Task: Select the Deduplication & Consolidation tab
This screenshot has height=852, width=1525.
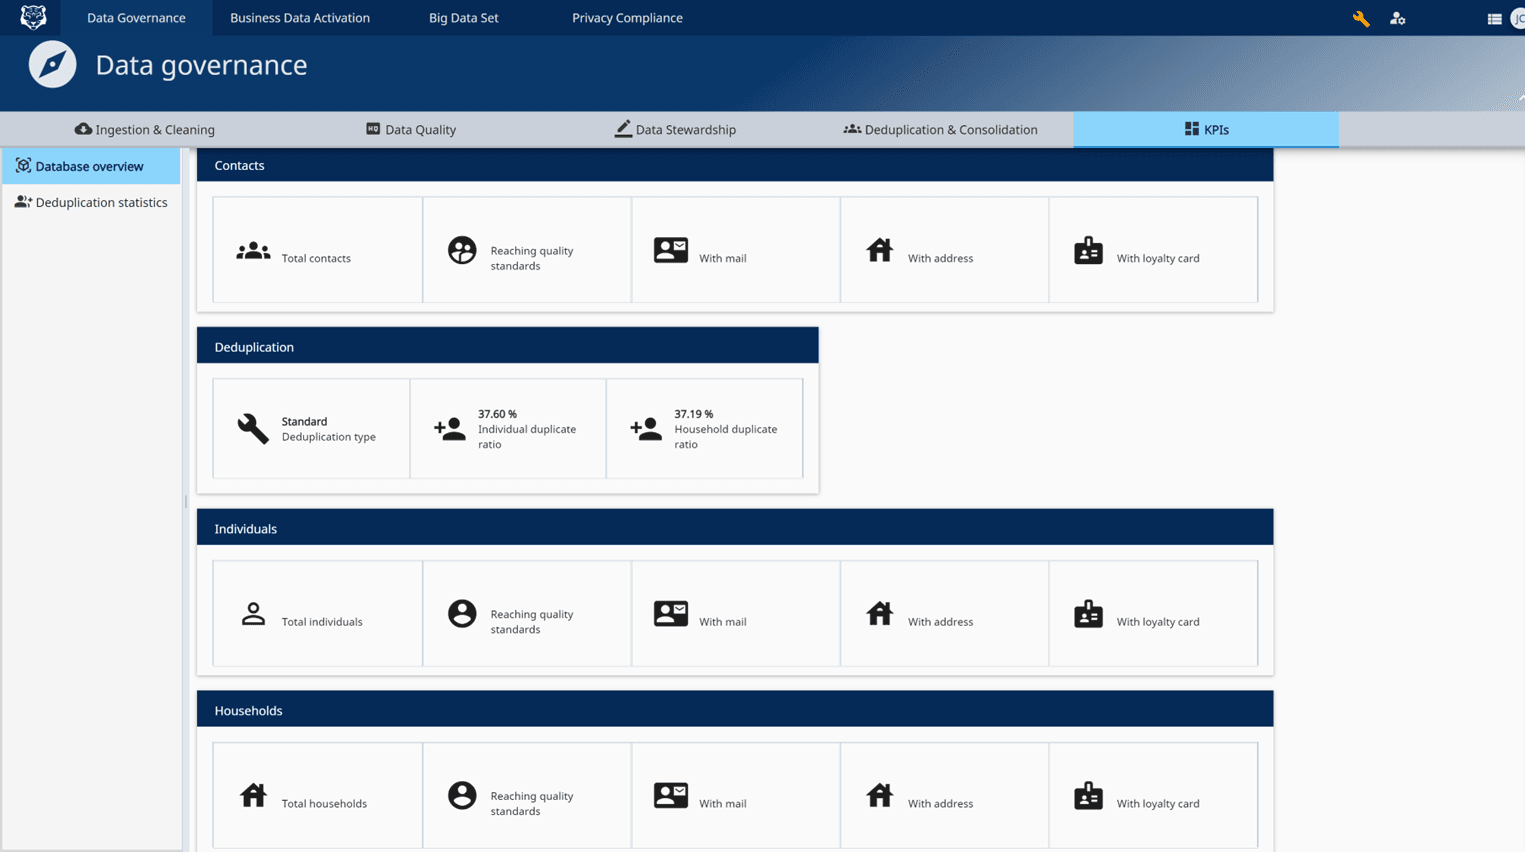Action: click(x=940, y=129)
